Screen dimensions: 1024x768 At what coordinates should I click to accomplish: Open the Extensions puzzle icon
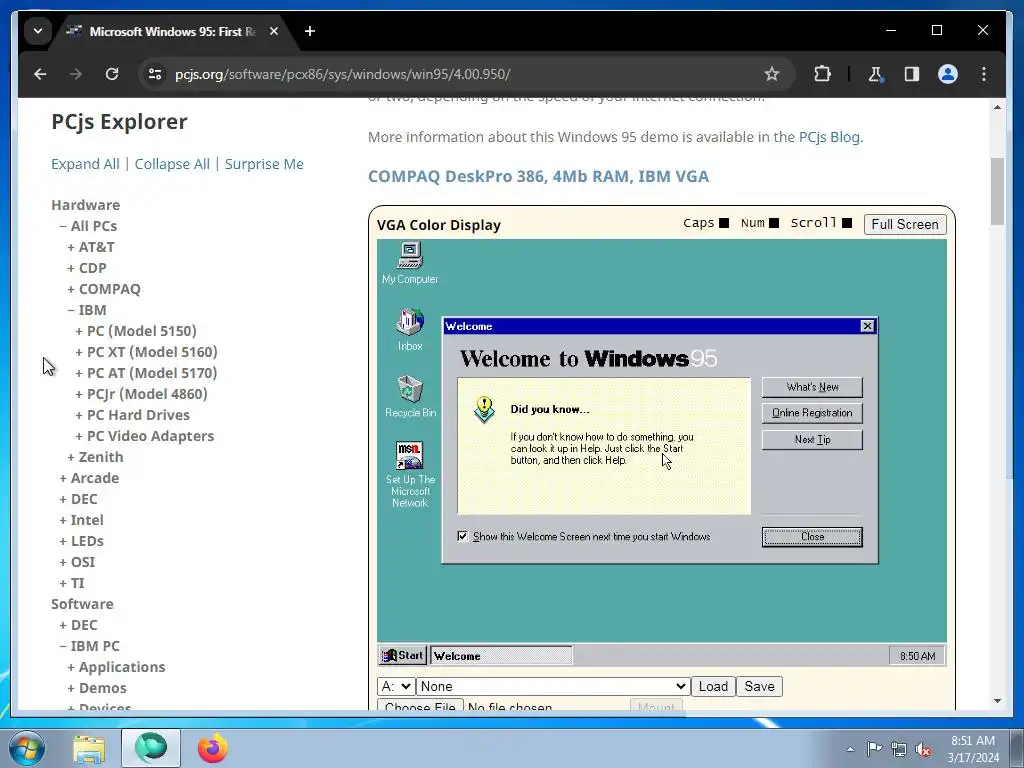point(822,74)
